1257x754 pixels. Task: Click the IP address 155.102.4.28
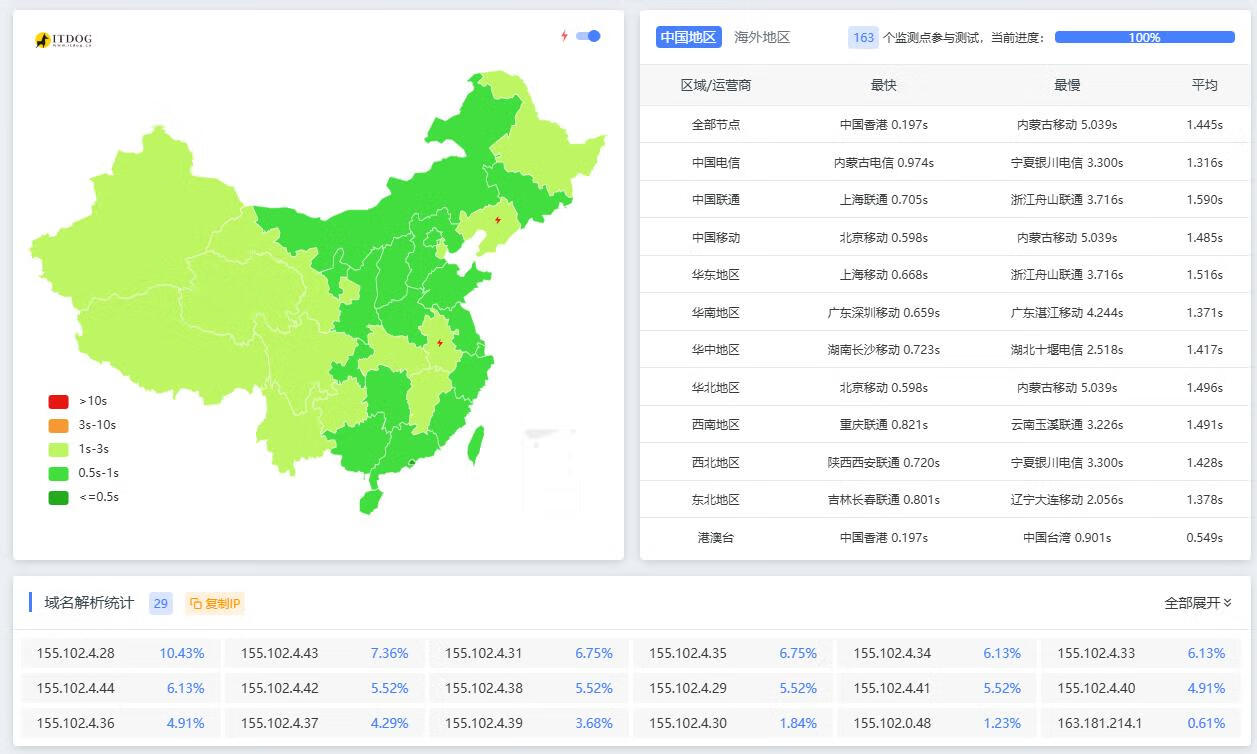pyautogui.click(x=76, y=653)
